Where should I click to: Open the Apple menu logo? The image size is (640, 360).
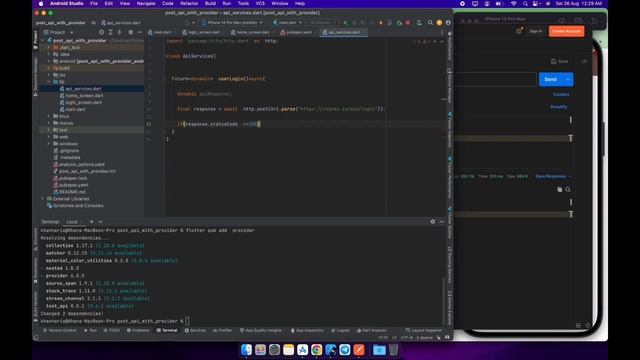[x=41, y=4]
